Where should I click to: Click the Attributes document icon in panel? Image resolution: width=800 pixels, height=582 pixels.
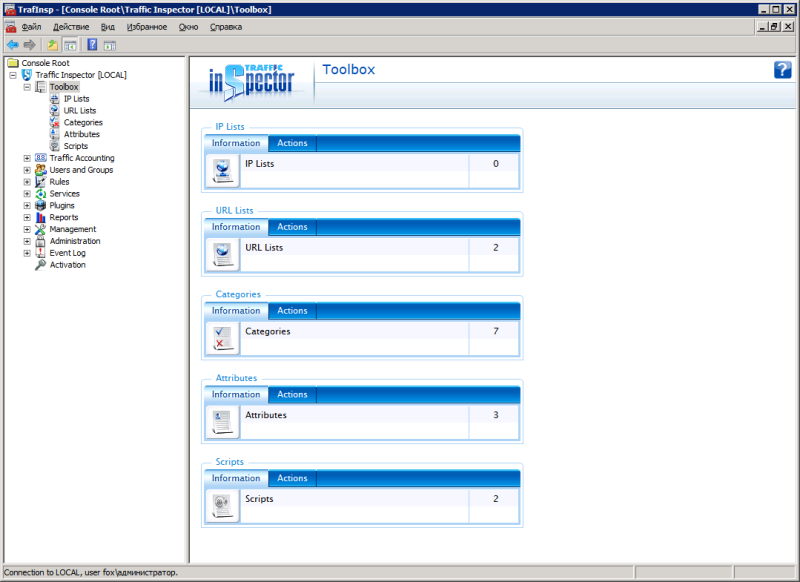(222, 421)
